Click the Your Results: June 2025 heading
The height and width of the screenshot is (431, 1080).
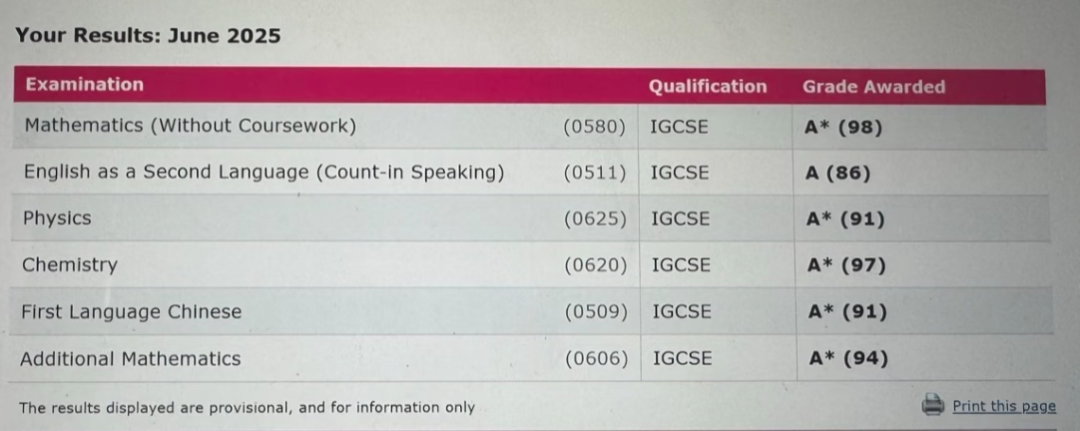(x=147, y=35)
